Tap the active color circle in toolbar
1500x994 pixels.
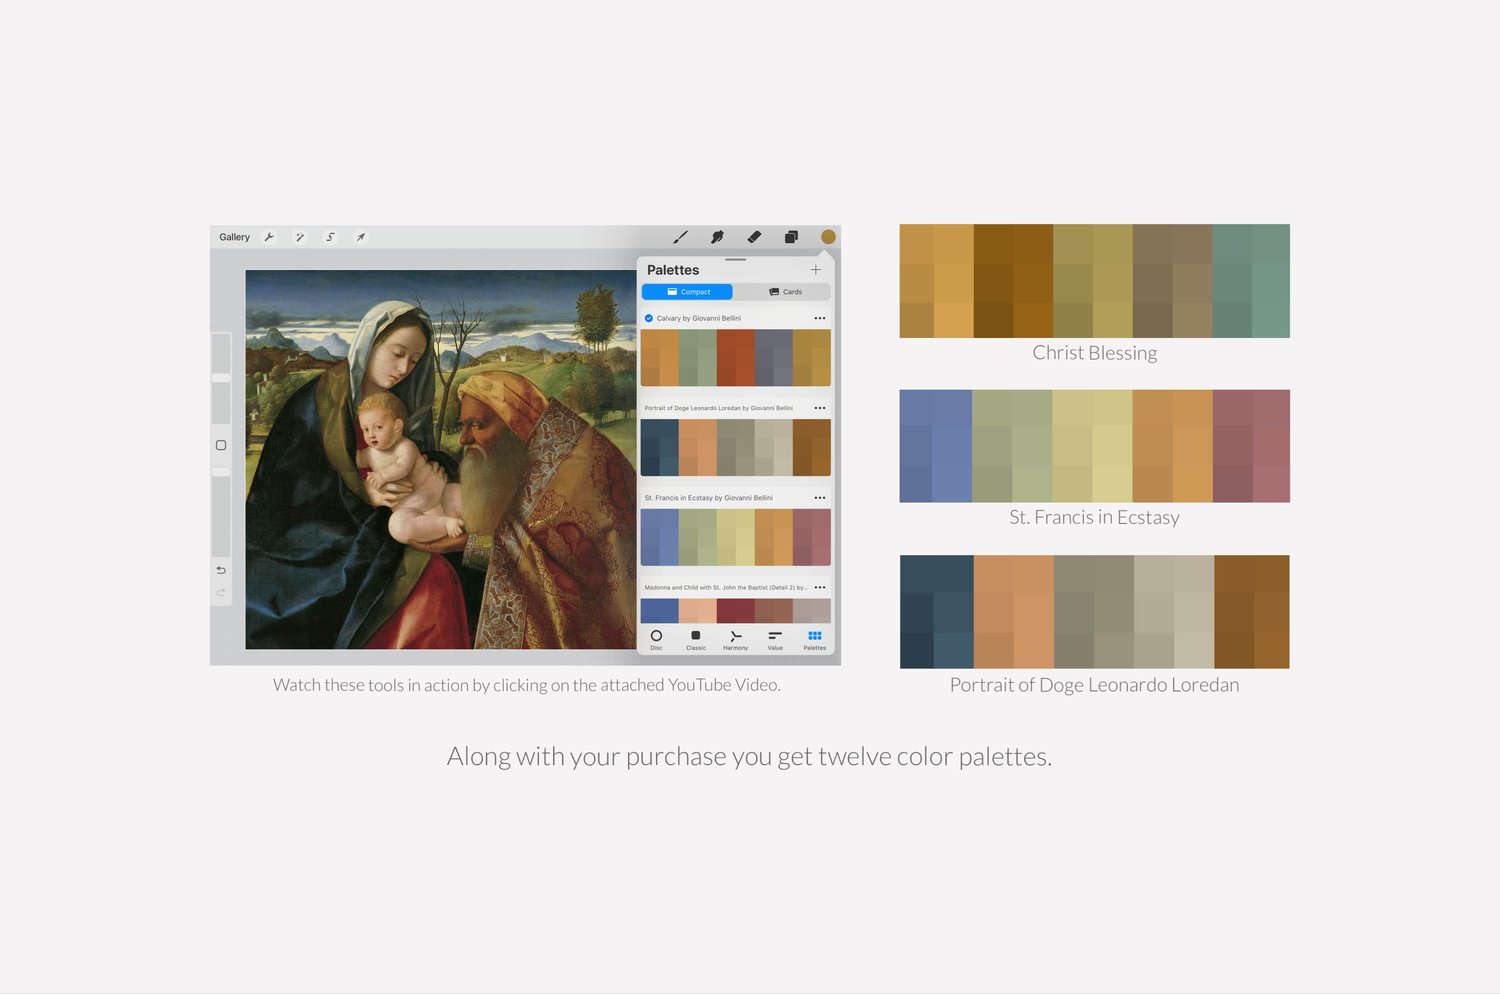828,237
